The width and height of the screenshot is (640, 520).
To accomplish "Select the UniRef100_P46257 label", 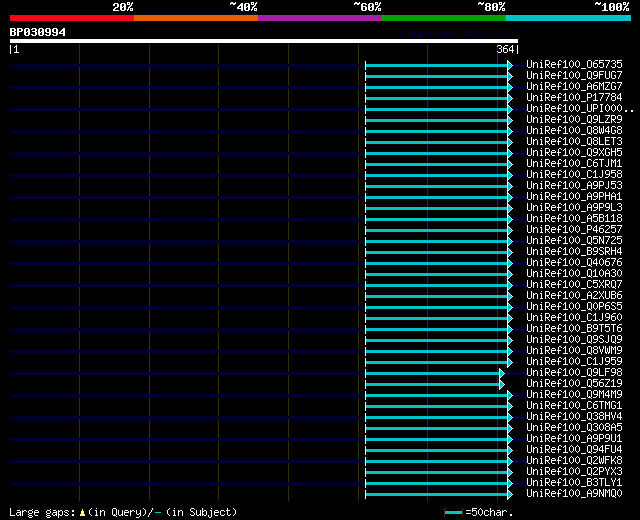I will 574,229.
